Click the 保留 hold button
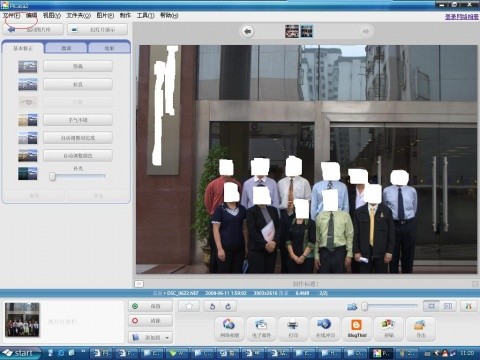 point(150,306)
